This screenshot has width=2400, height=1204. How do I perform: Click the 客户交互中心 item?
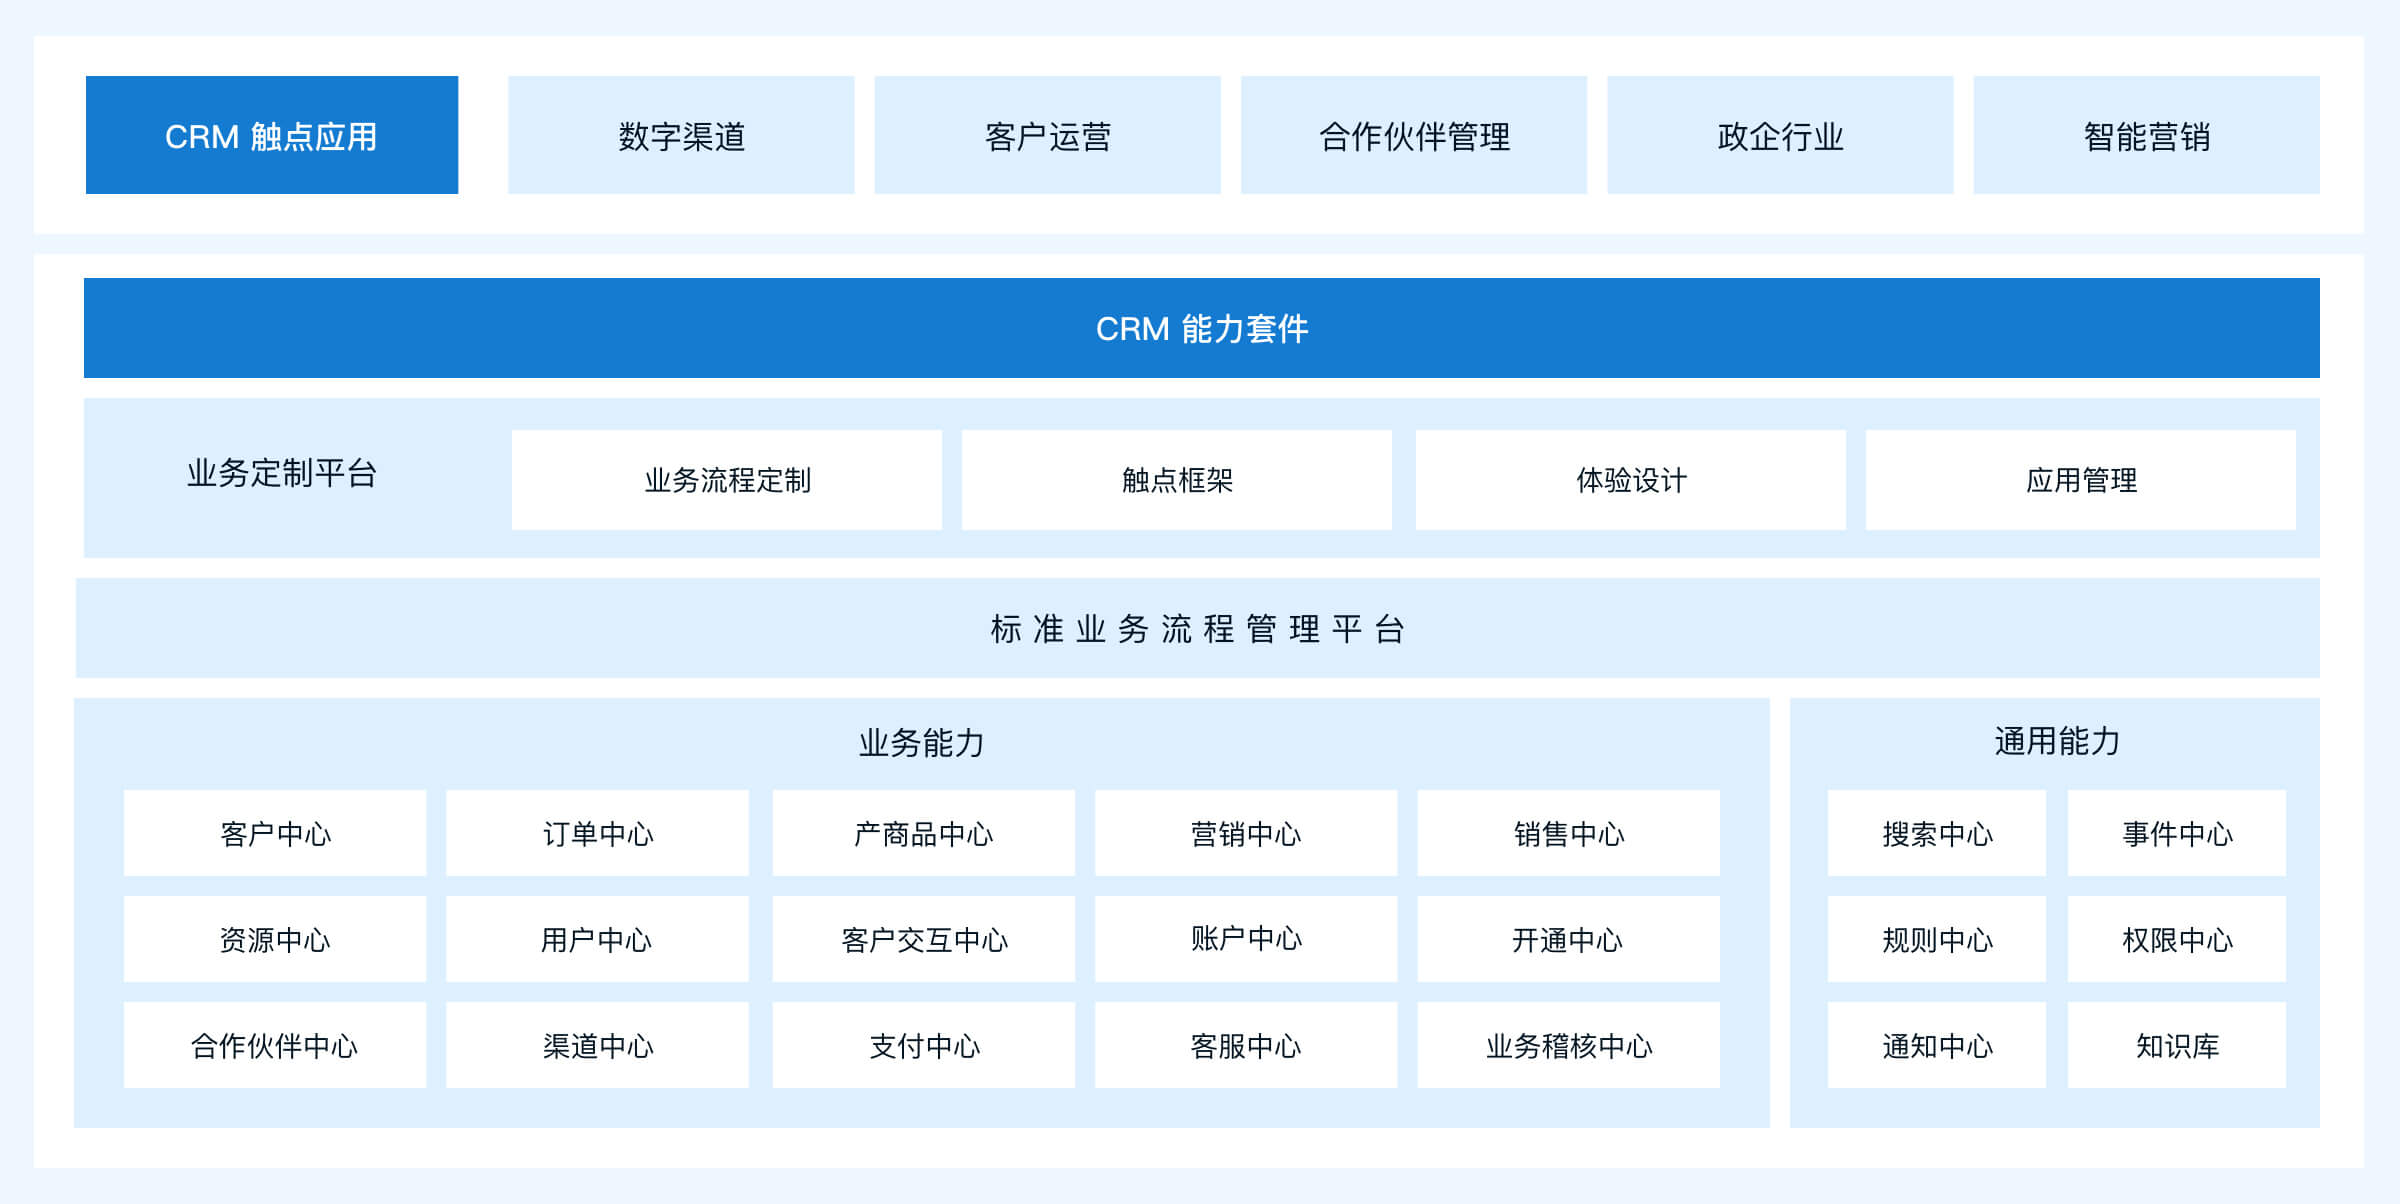923,939
